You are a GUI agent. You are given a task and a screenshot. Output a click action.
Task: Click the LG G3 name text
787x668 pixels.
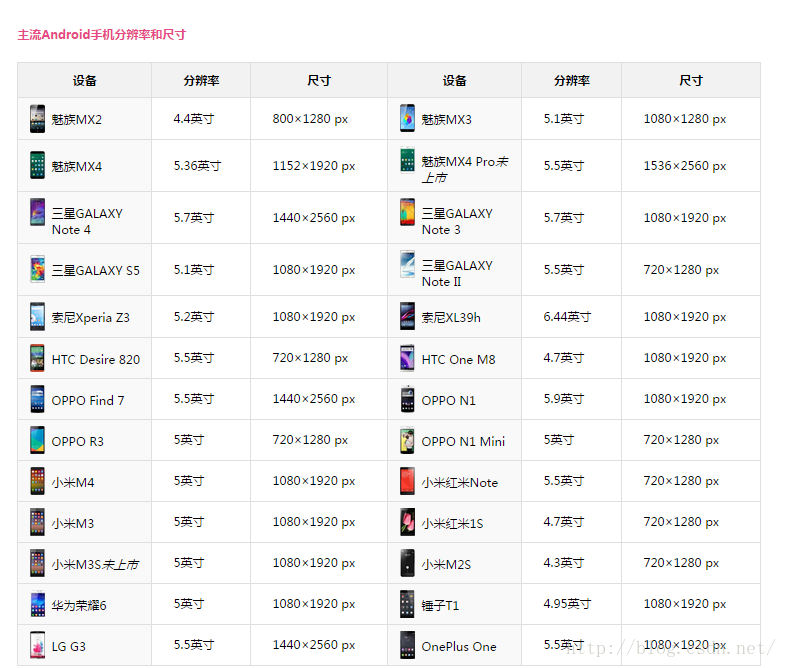tap(69, 646)
